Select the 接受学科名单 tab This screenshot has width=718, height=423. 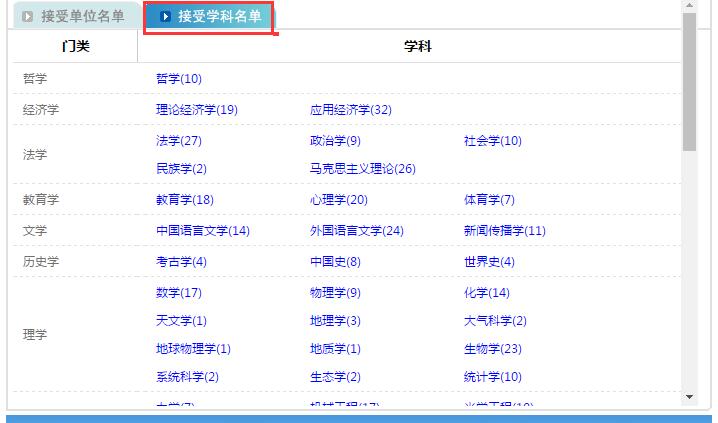pyautogui.click(x=219, y=16)
